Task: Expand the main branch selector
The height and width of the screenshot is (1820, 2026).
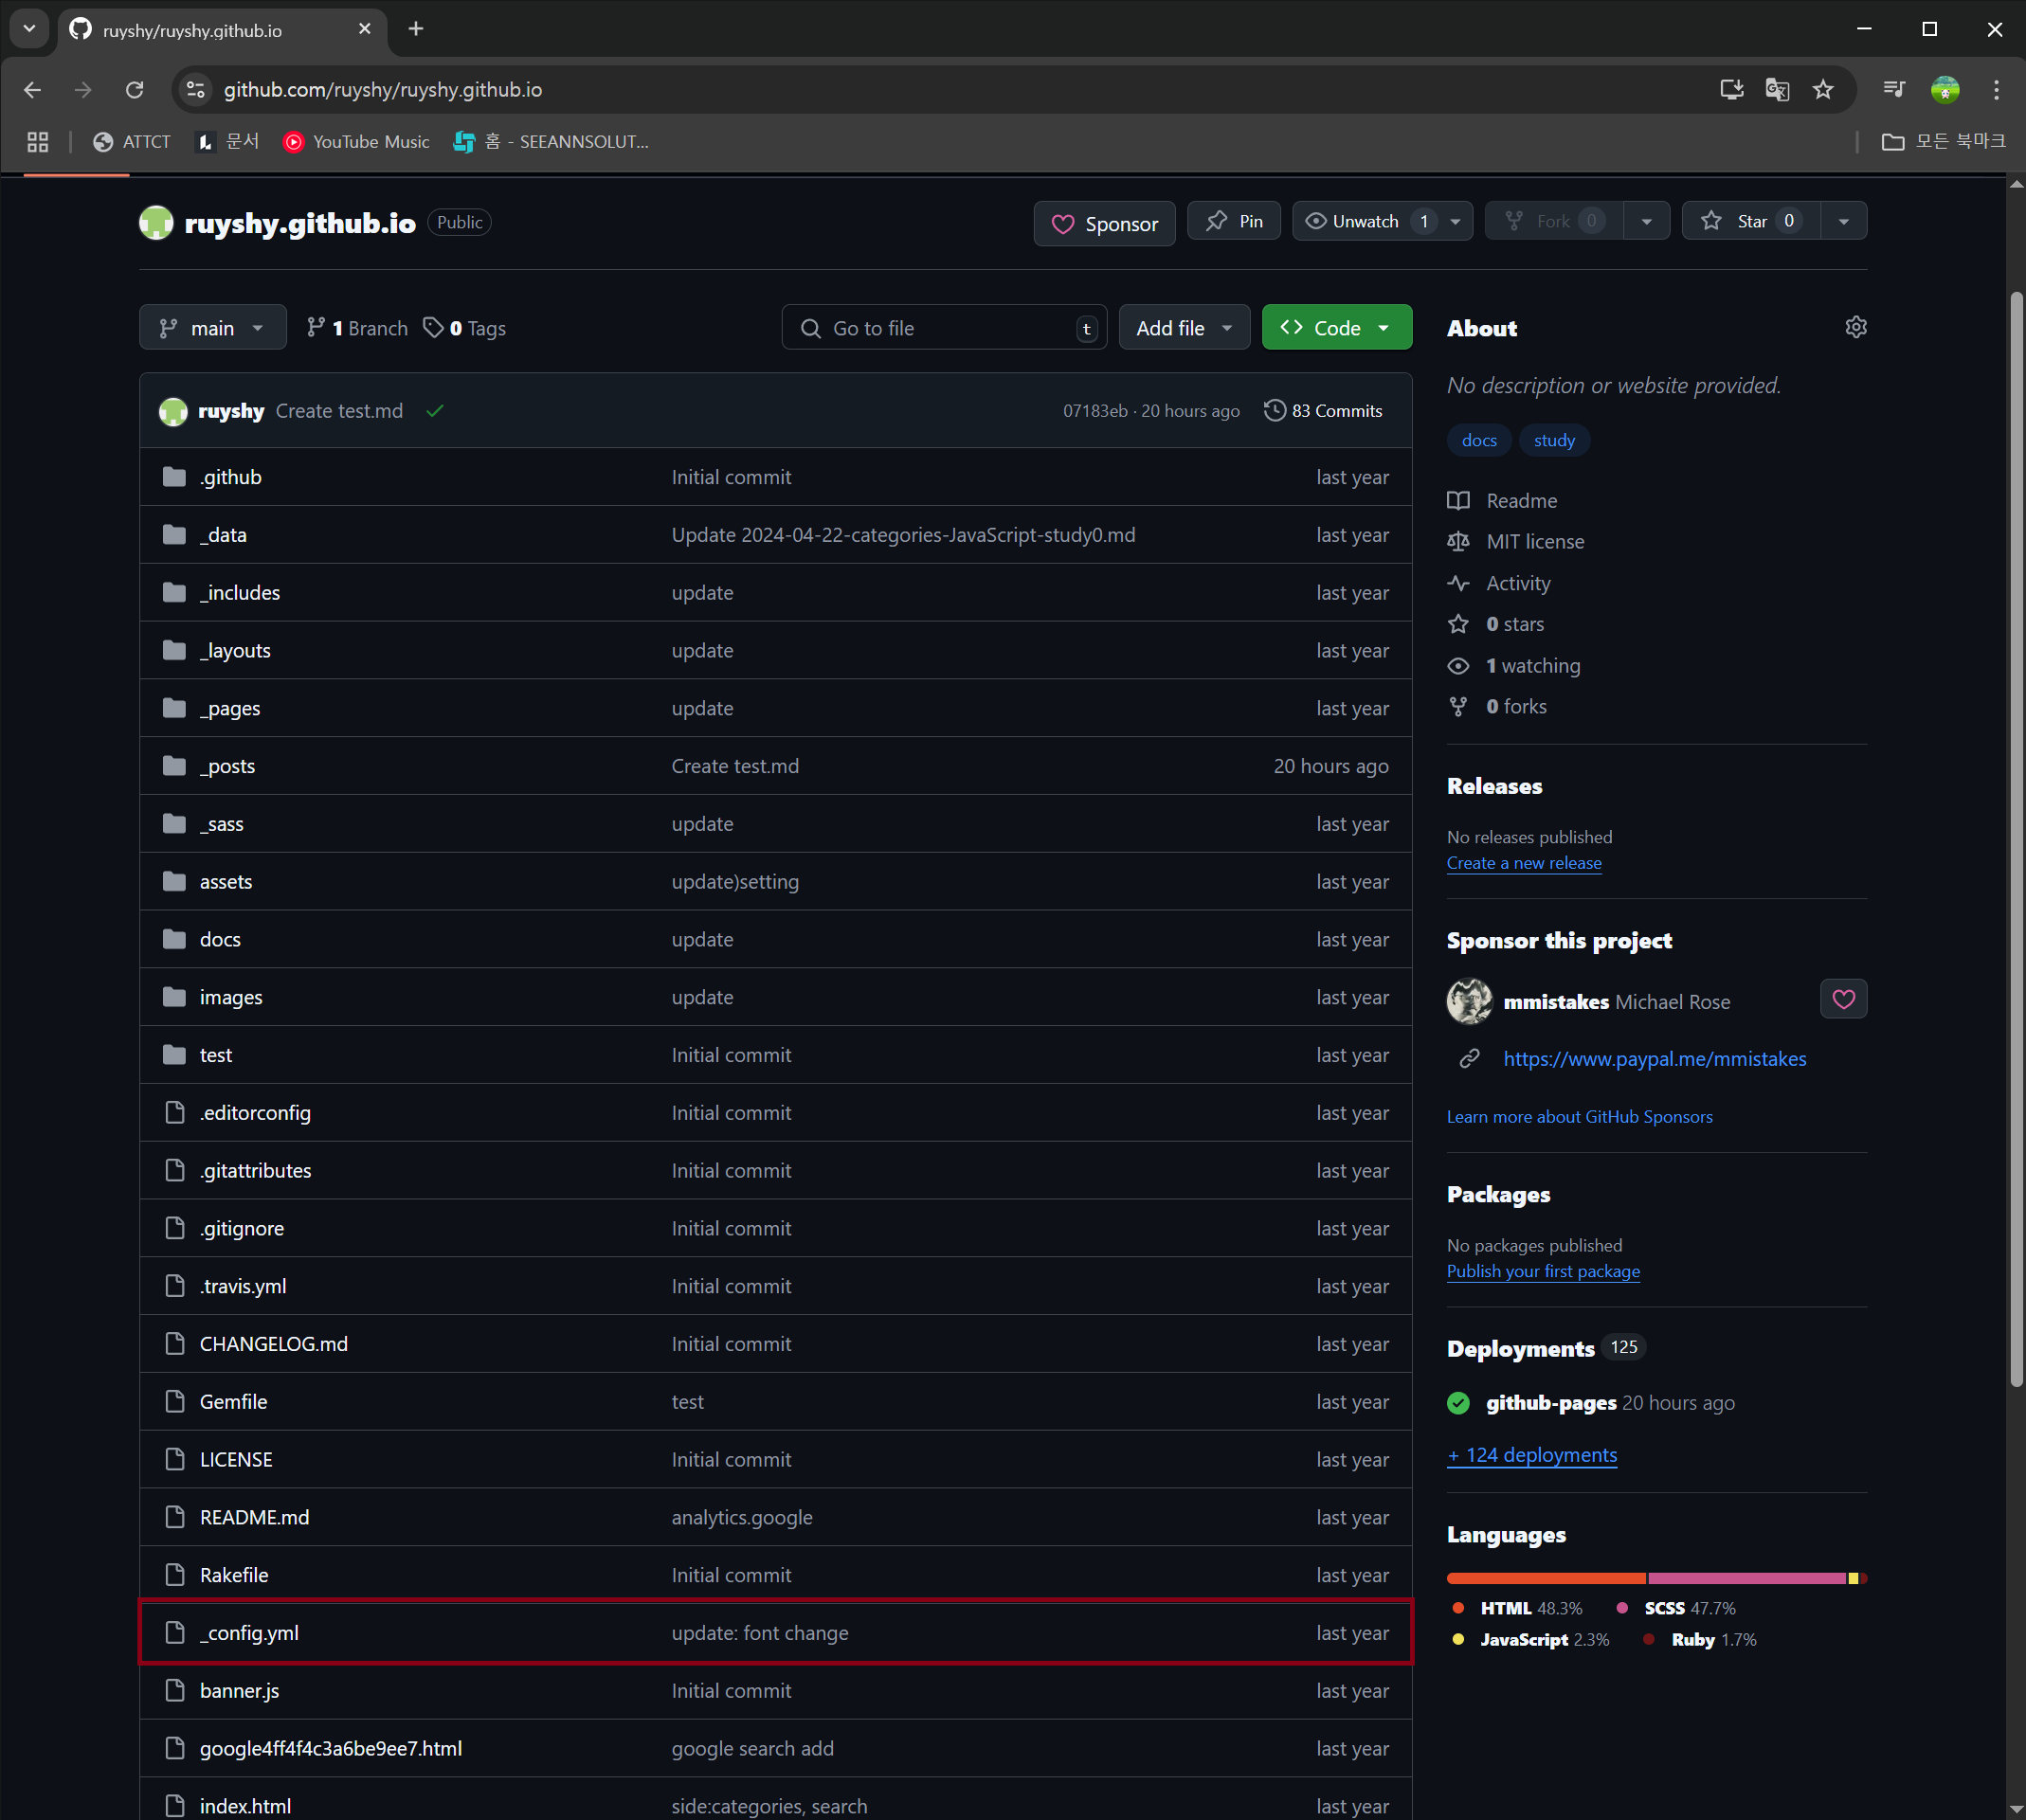Action: [212, 327]
